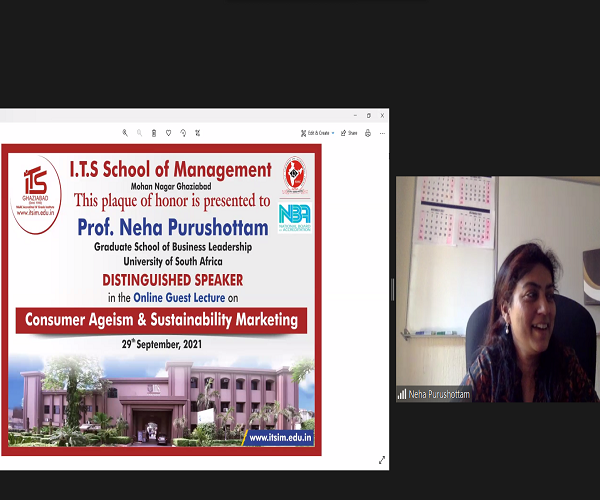Zoom in on the photo

pyautogui.click(x=125, y=133)
